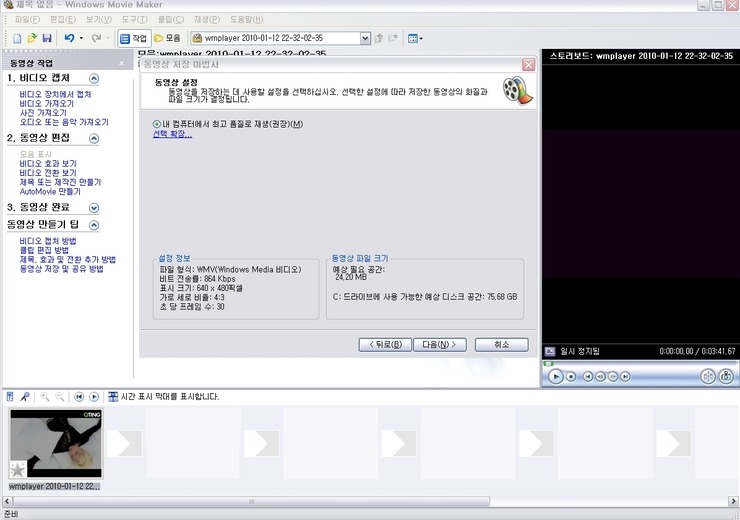Toggle the 모음 collections pane button
Image resolution: width=740 pixels, height=520 pixels.
(168, 38)
